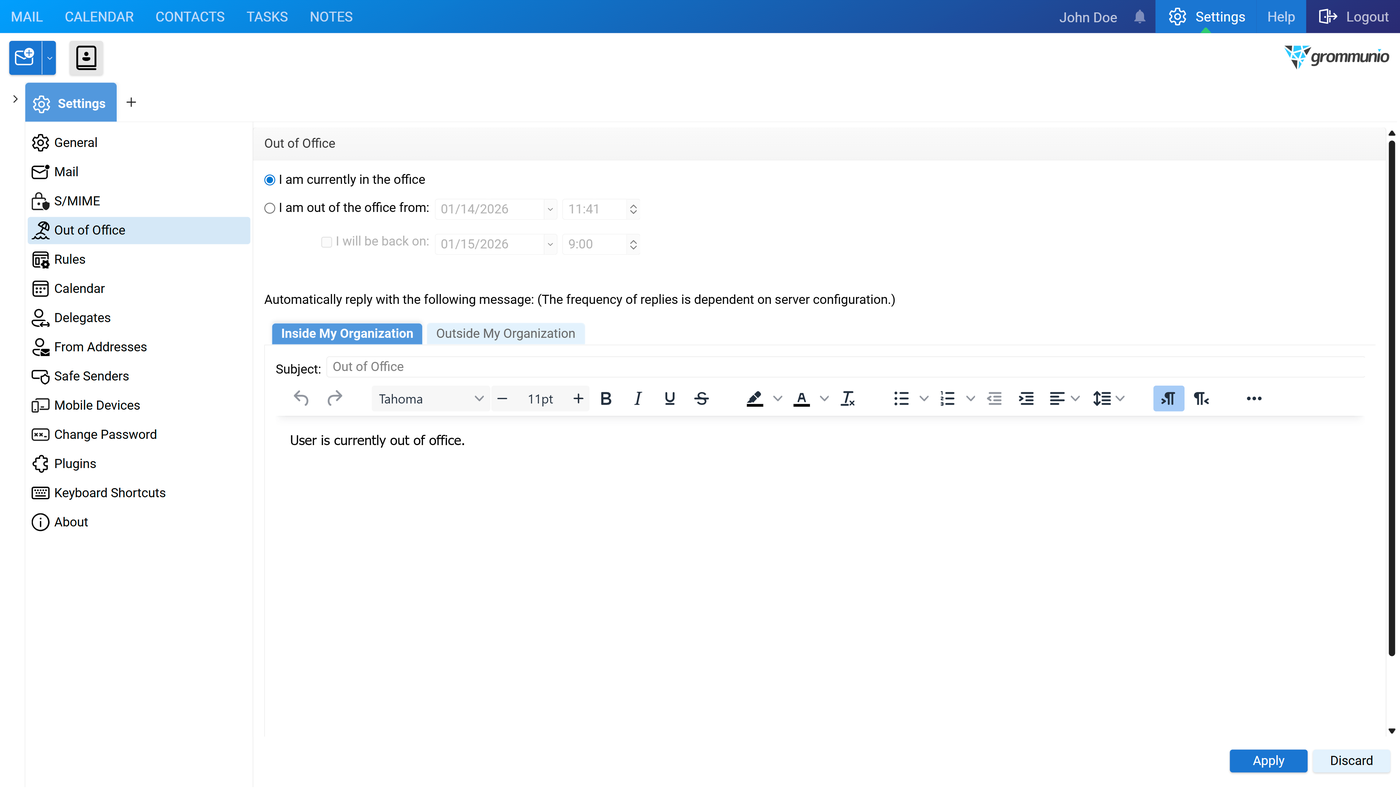The image size is (1400, 788).
Task: Insert a bullet list
Action: click(901, 399)
